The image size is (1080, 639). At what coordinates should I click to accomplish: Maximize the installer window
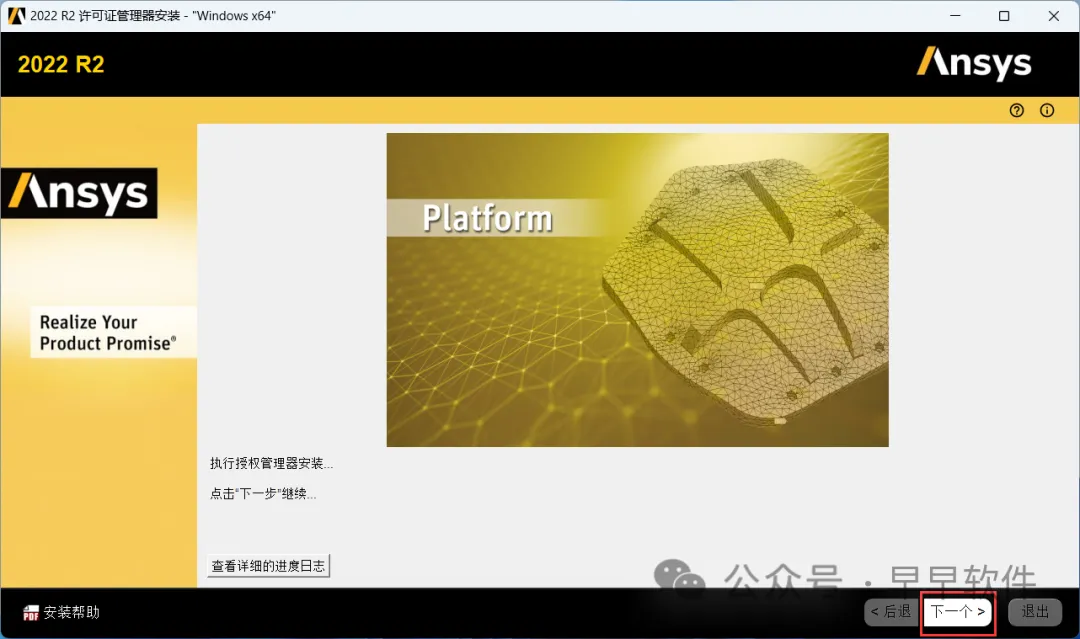point(1004,16)
